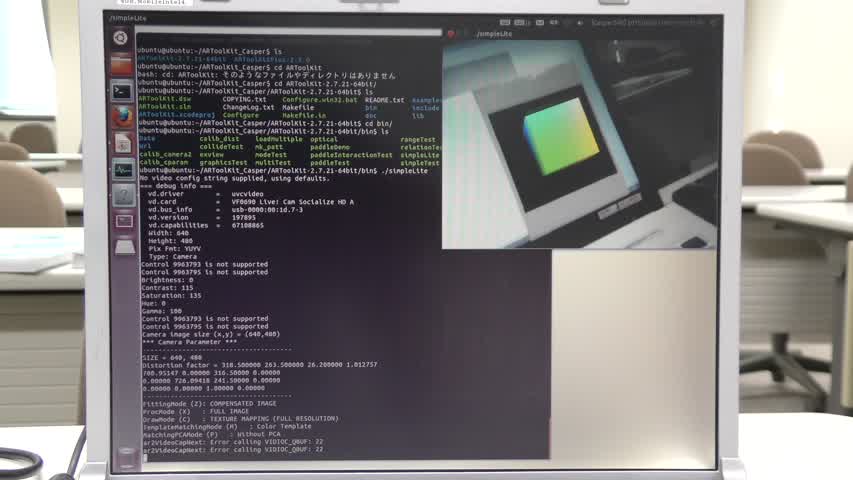Click last 'Error calling VIDIOC_QBUF: 22' line
This screenshot has height=480, width=853.
pyautogui.click(x=233, y=450)
